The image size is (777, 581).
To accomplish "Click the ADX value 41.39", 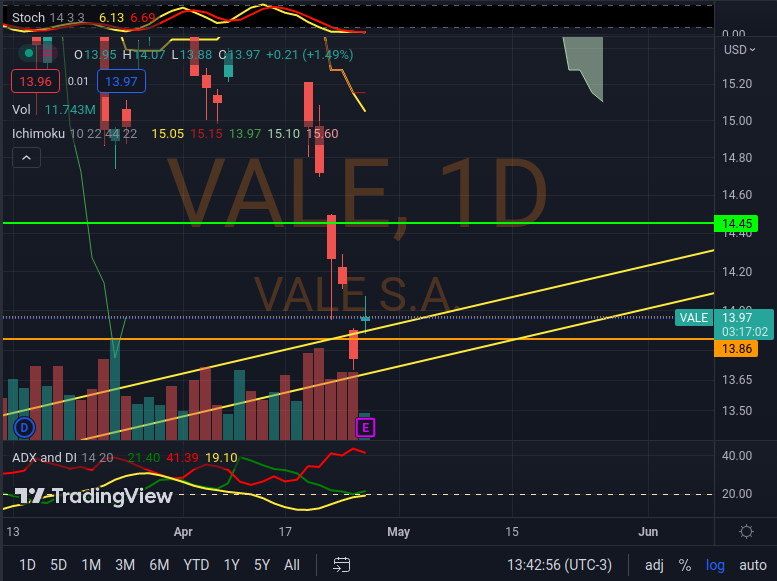I will (x=182, y=458).
